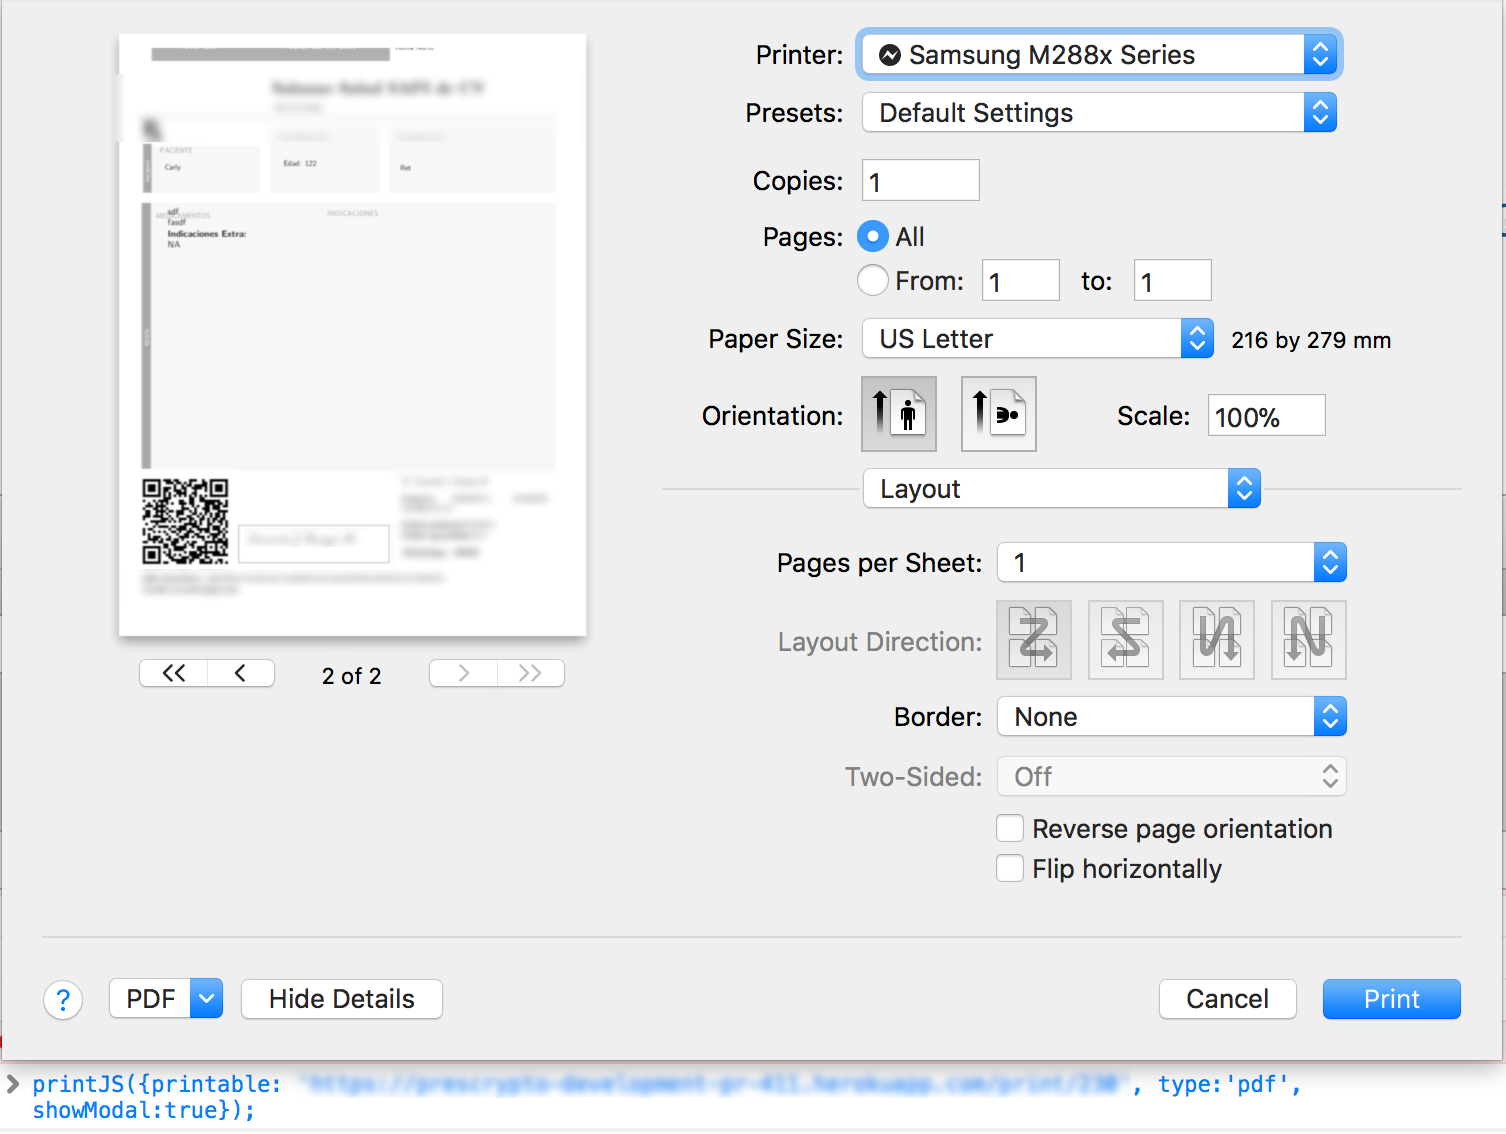Click the PDF button
Image resolution: width=1506 pixels, height=1134 pixels.
tap(150, 999)
